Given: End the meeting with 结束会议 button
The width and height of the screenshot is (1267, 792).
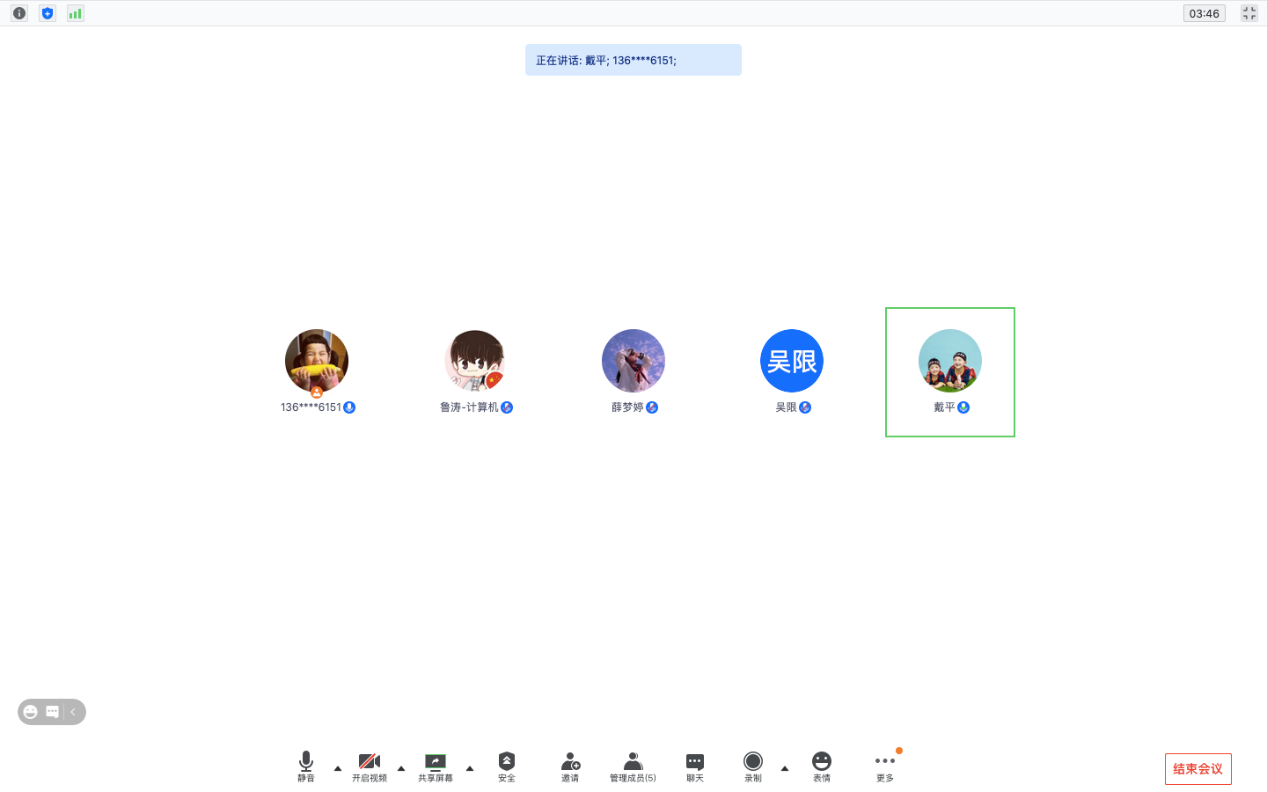Looking at the screenshot, I should 1197,769.
